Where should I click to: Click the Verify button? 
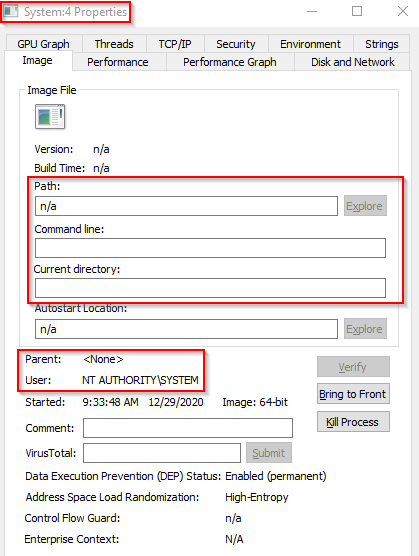pyautogui.click(x=353, y=366)
